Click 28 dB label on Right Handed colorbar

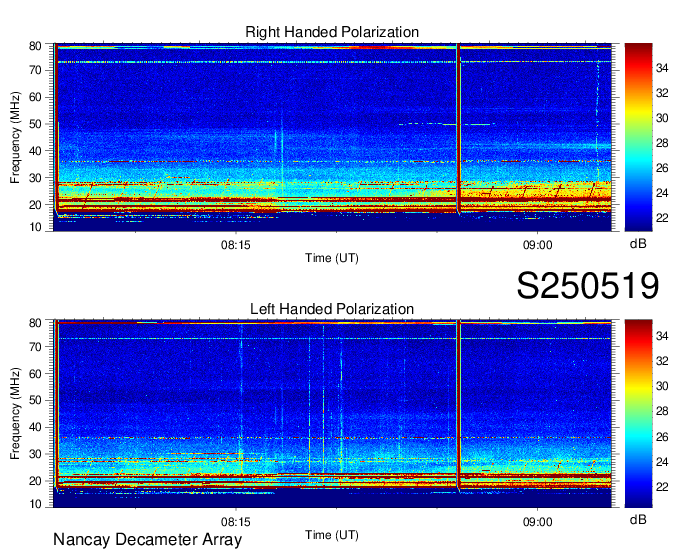pos(662,143)
